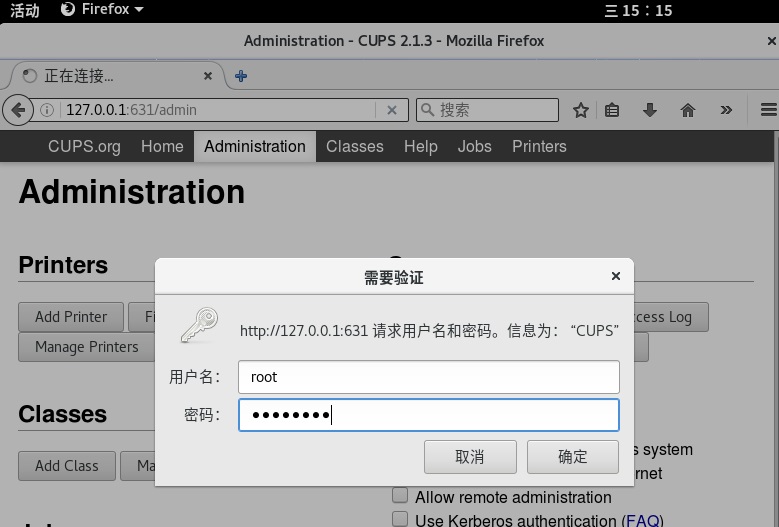
Task: Click the 密码 password field
Action: pyautogui.click(x=429, y=415)
